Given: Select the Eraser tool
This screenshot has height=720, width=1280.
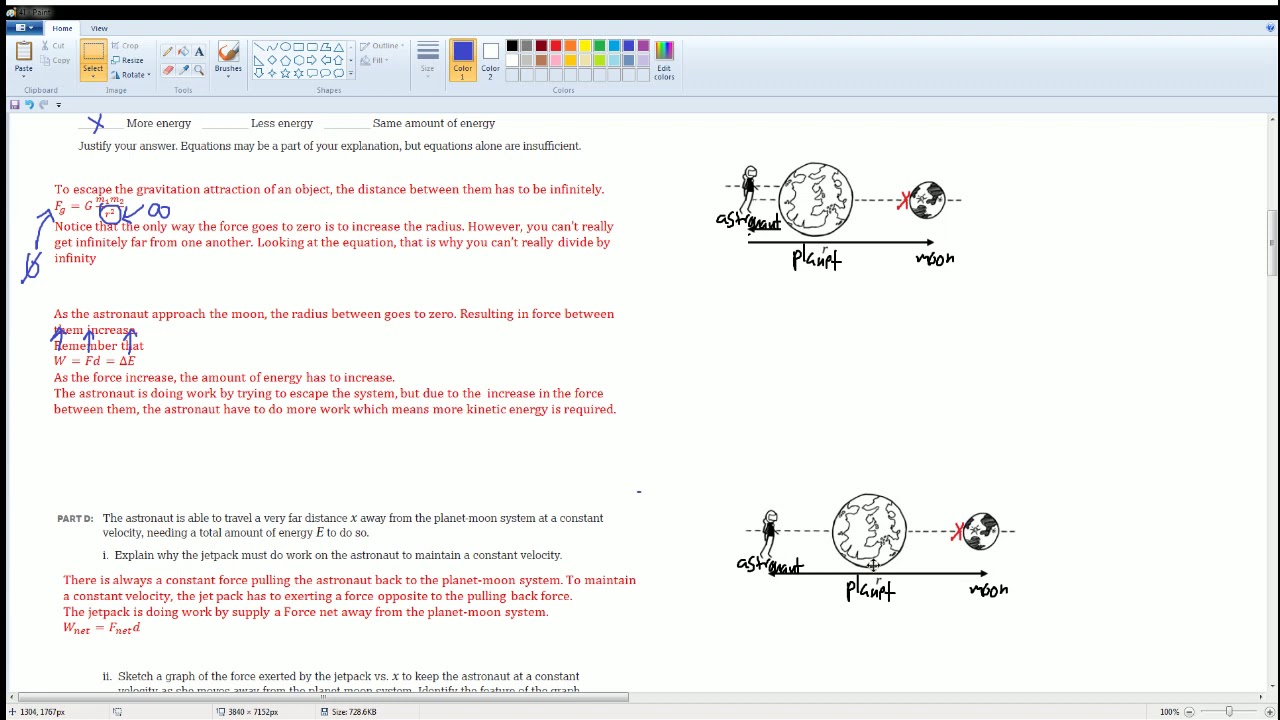Looking at the screenshot, I should click(167, 70).
